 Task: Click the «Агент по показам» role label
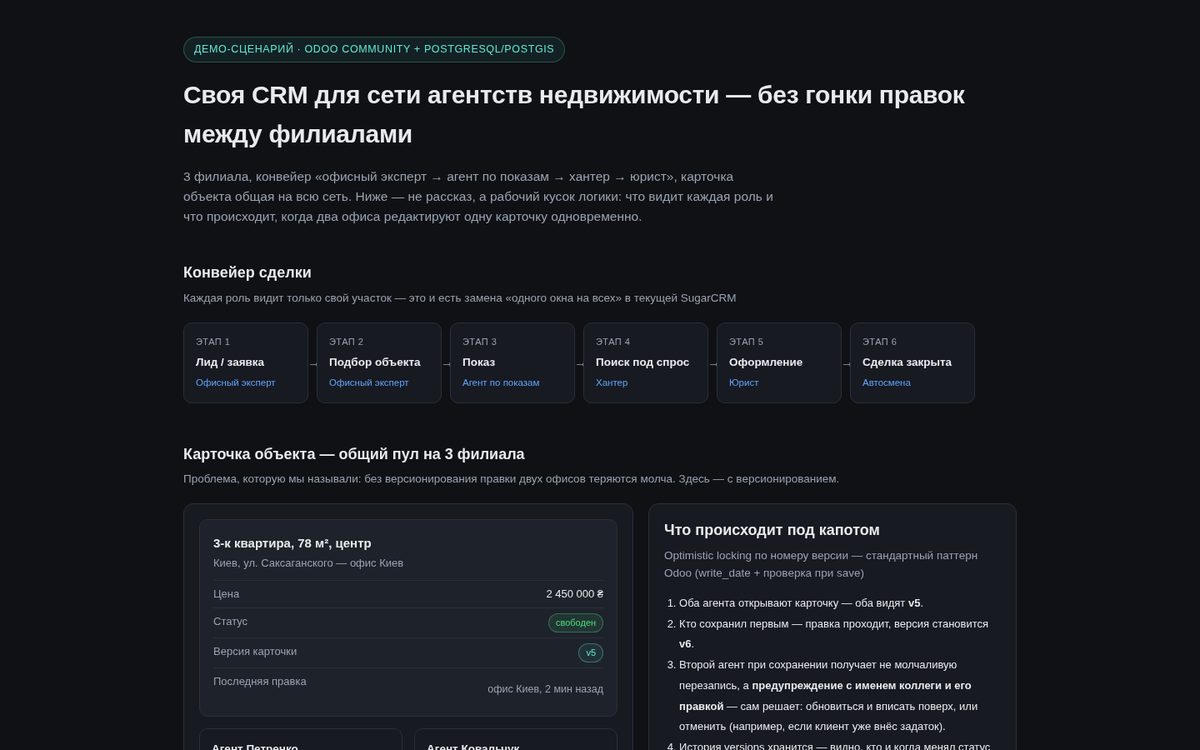click(501, 383)
